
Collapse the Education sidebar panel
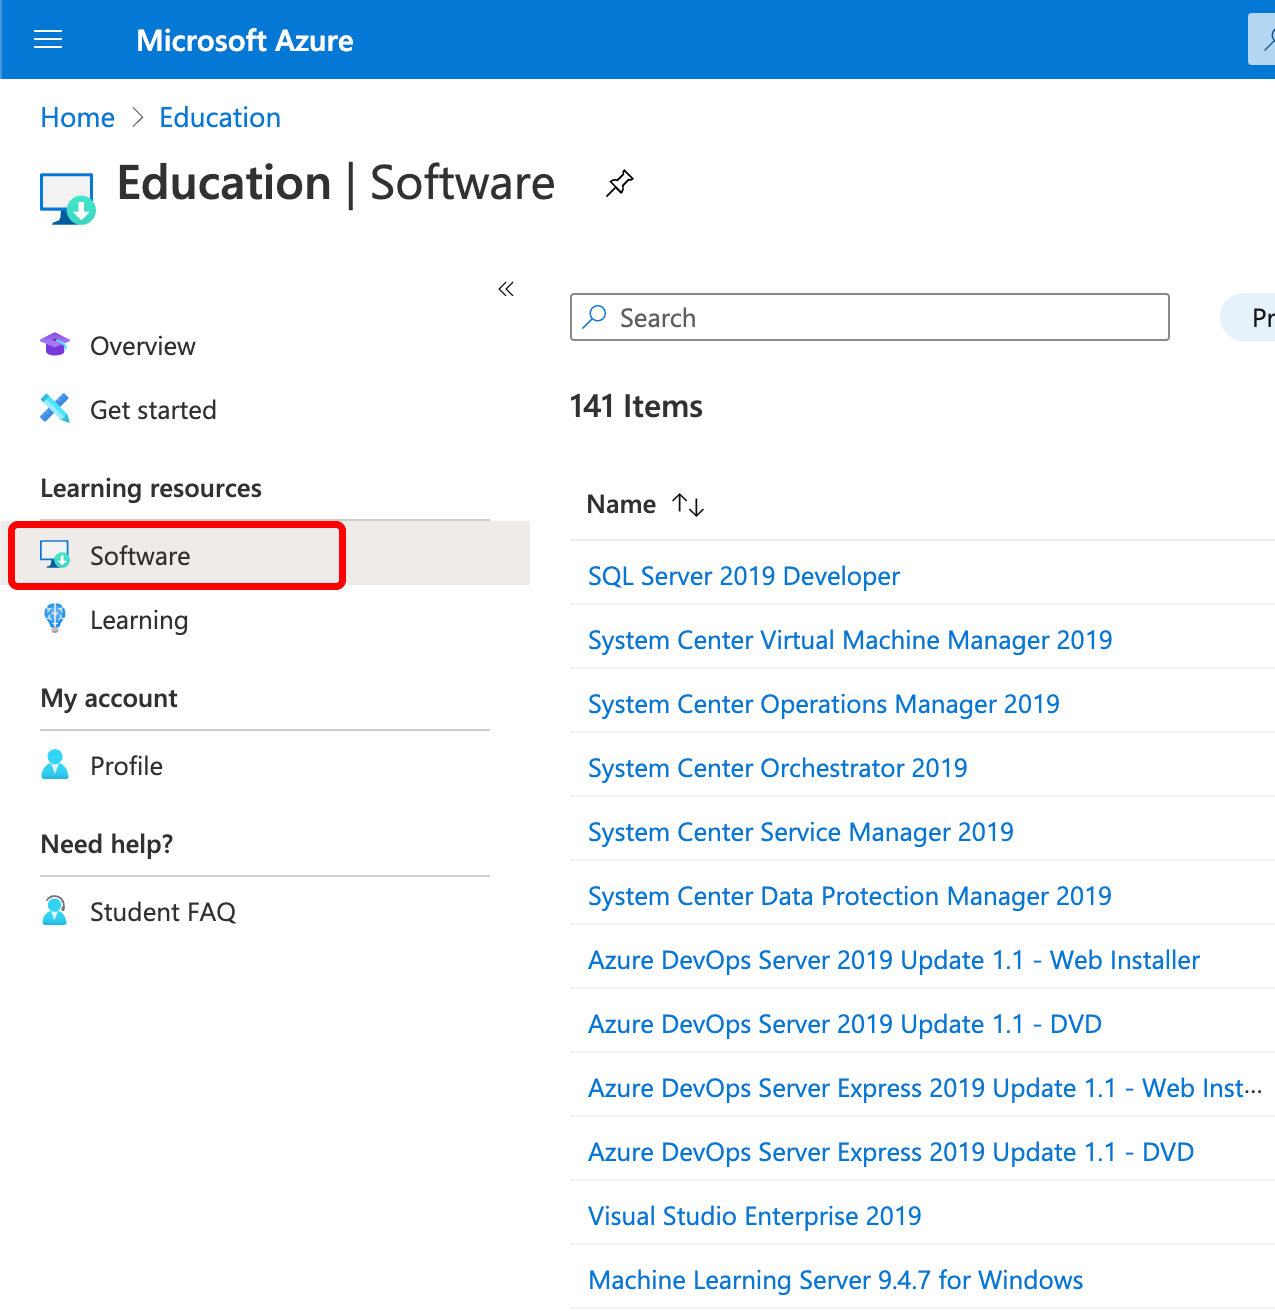[x=506, y=289]
